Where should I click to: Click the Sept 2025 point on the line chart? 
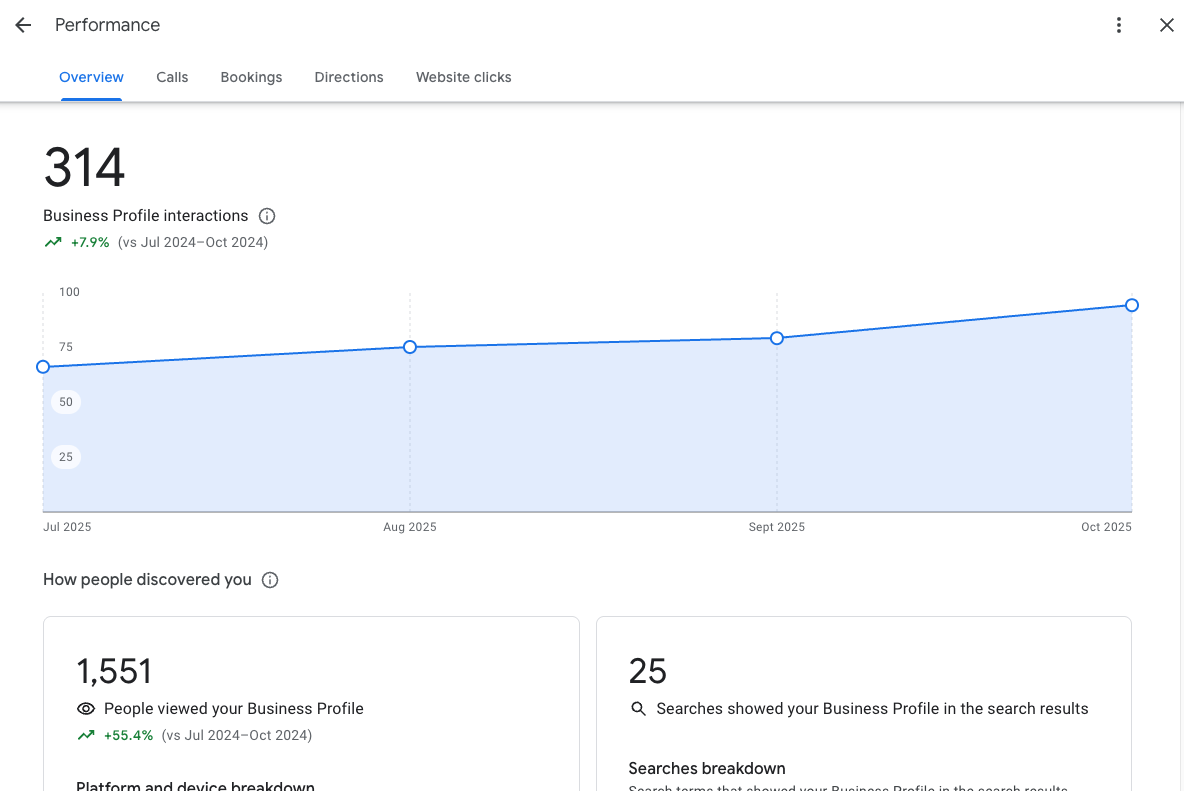[x=776, y=339]
